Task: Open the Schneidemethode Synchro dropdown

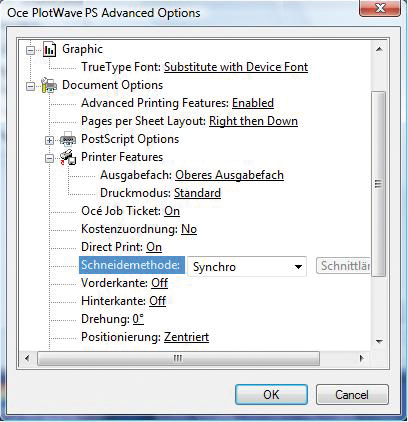Action: (x=247, y=266)
